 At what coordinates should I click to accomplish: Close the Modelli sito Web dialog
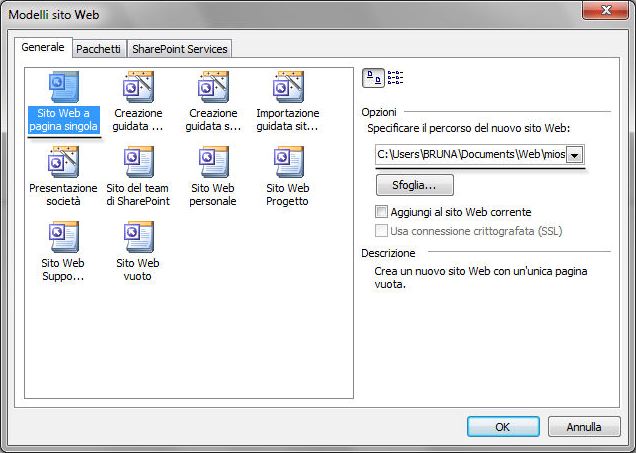(x=605, y=10)
